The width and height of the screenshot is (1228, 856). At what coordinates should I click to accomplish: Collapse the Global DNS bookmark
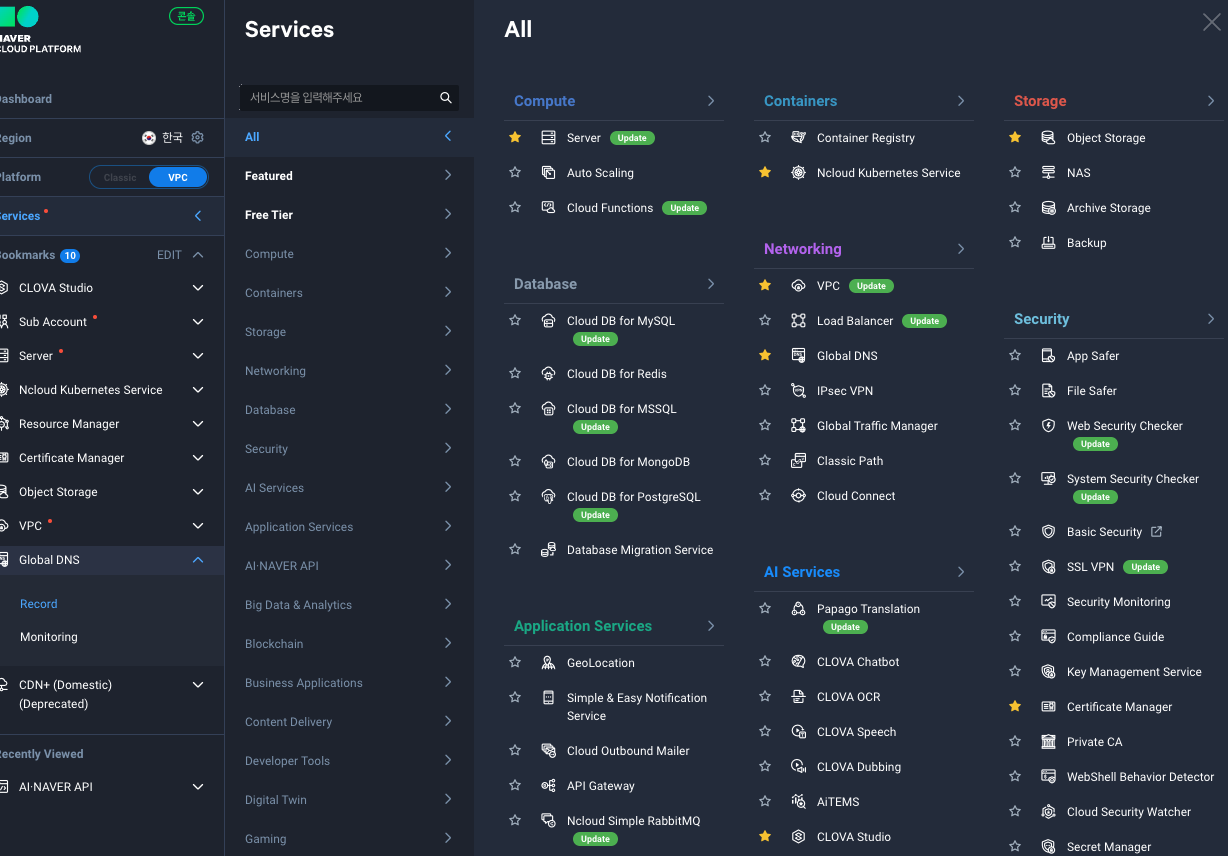click(198, 560)
